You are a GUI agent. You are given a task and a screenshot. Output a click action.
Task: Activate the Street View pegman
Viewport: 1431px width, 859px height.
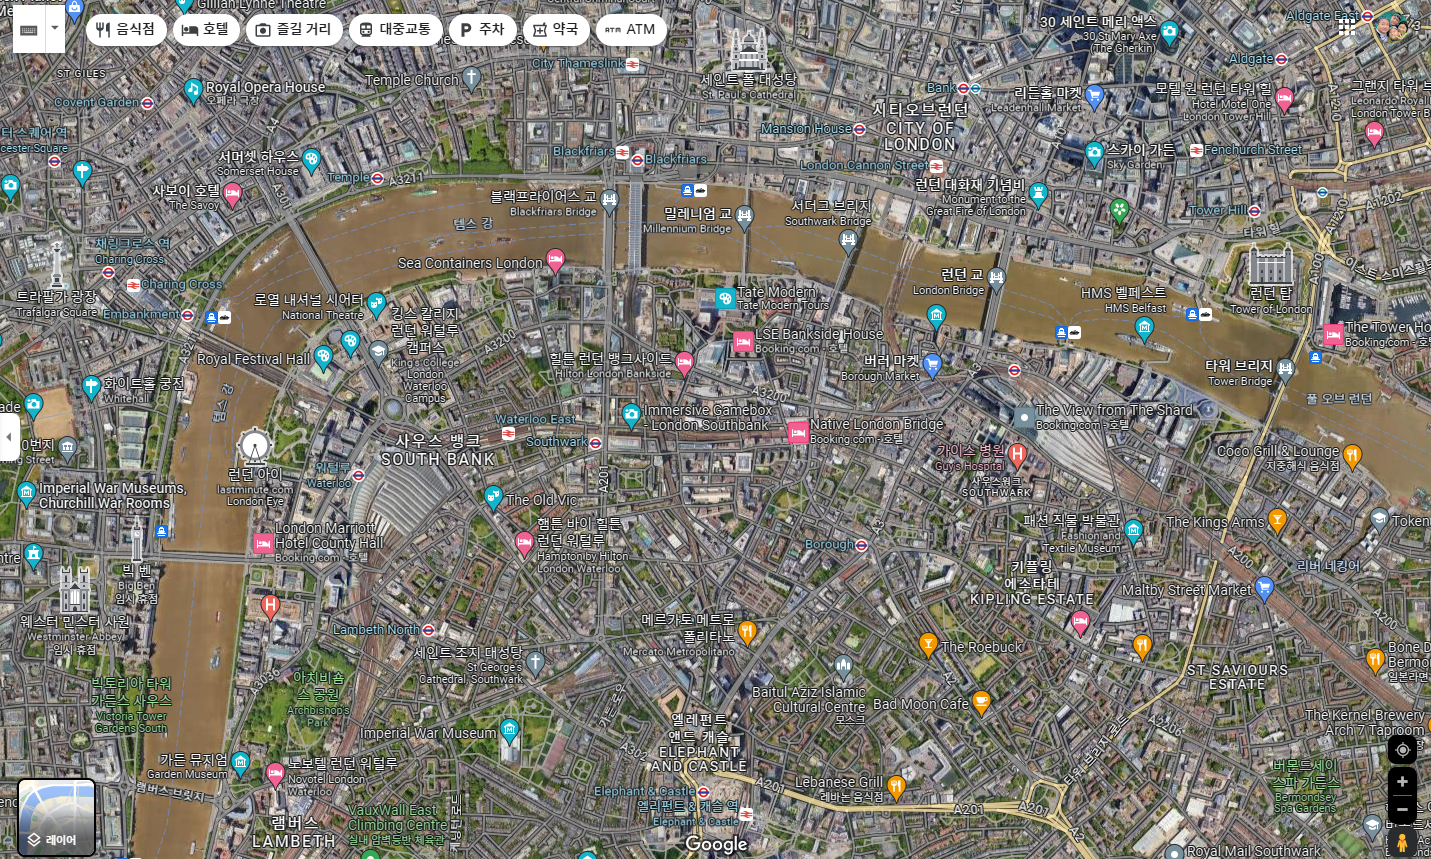pos(1402,843)
